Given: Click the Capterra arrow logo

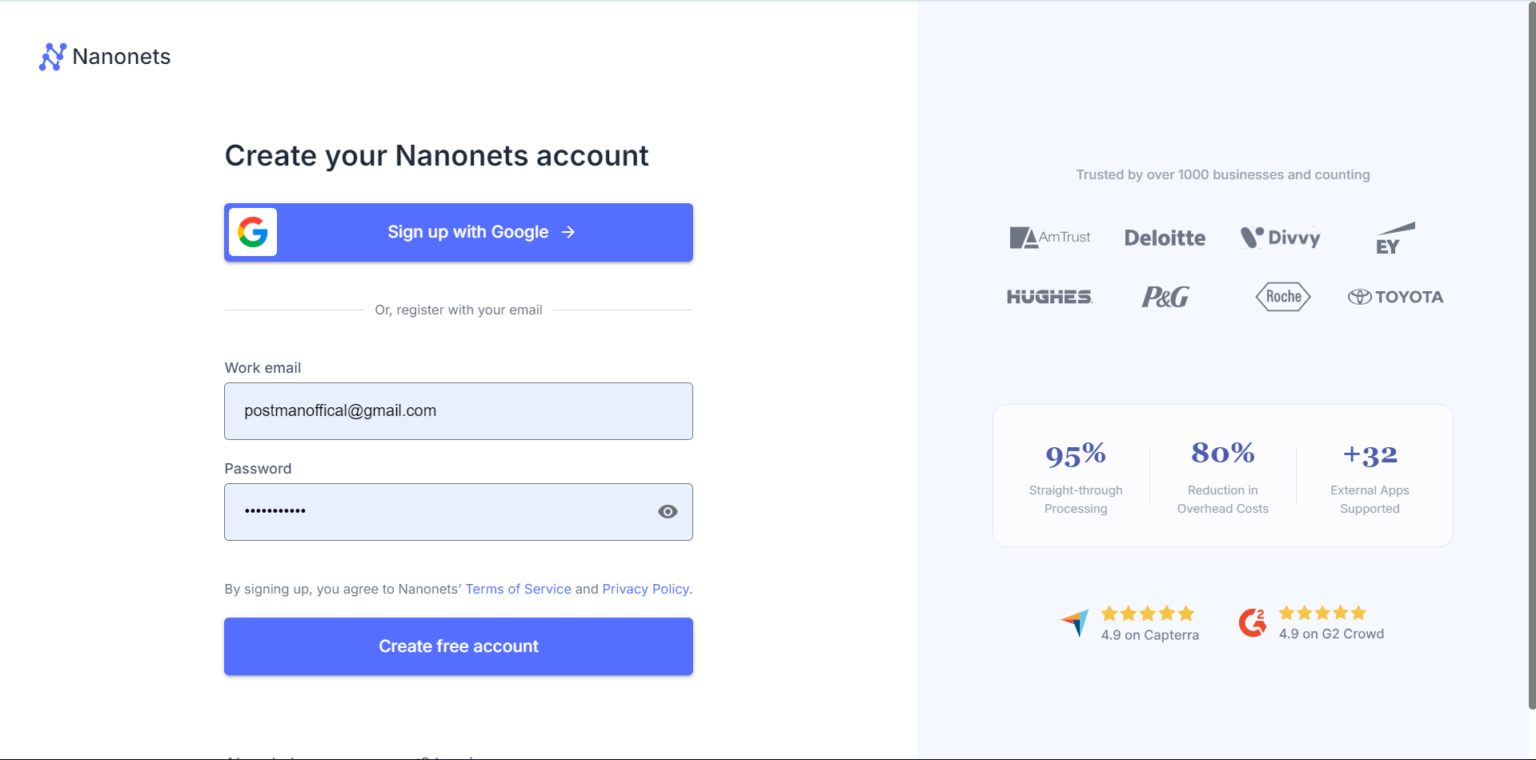Looking at the screenshot, I should tap(1074, 623).
